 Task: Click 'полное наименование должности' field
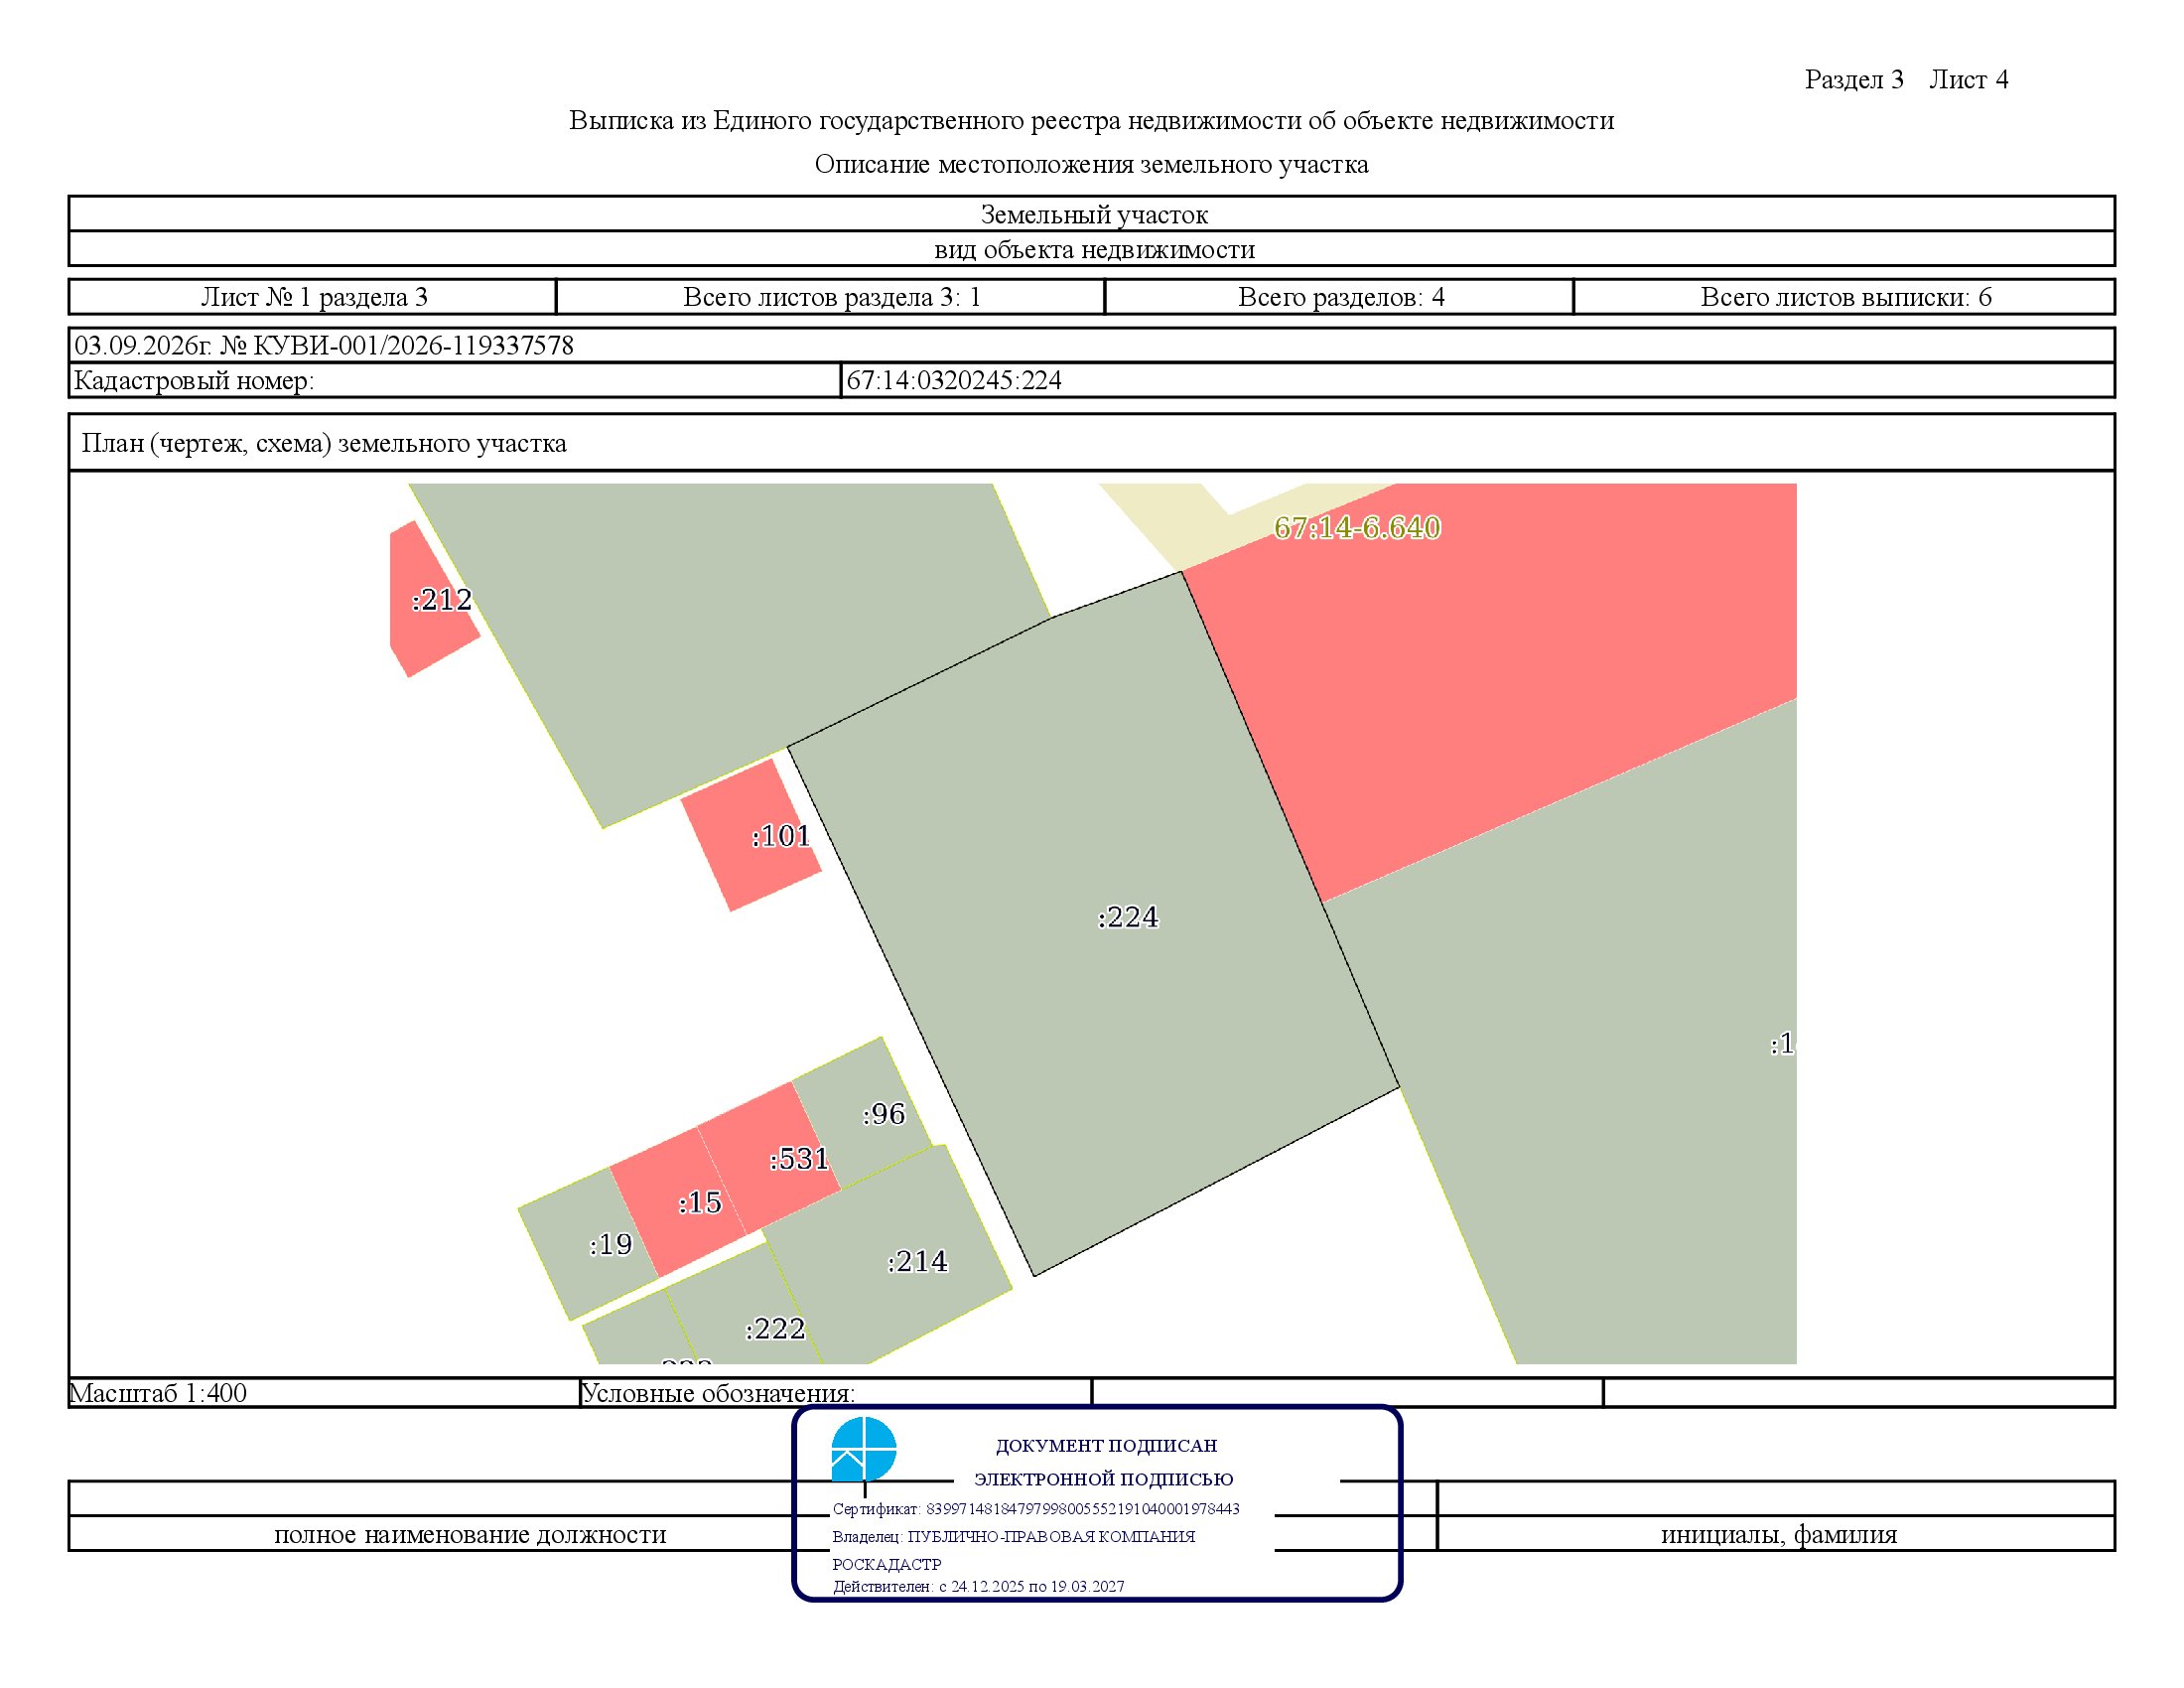tap(470, 1534)
